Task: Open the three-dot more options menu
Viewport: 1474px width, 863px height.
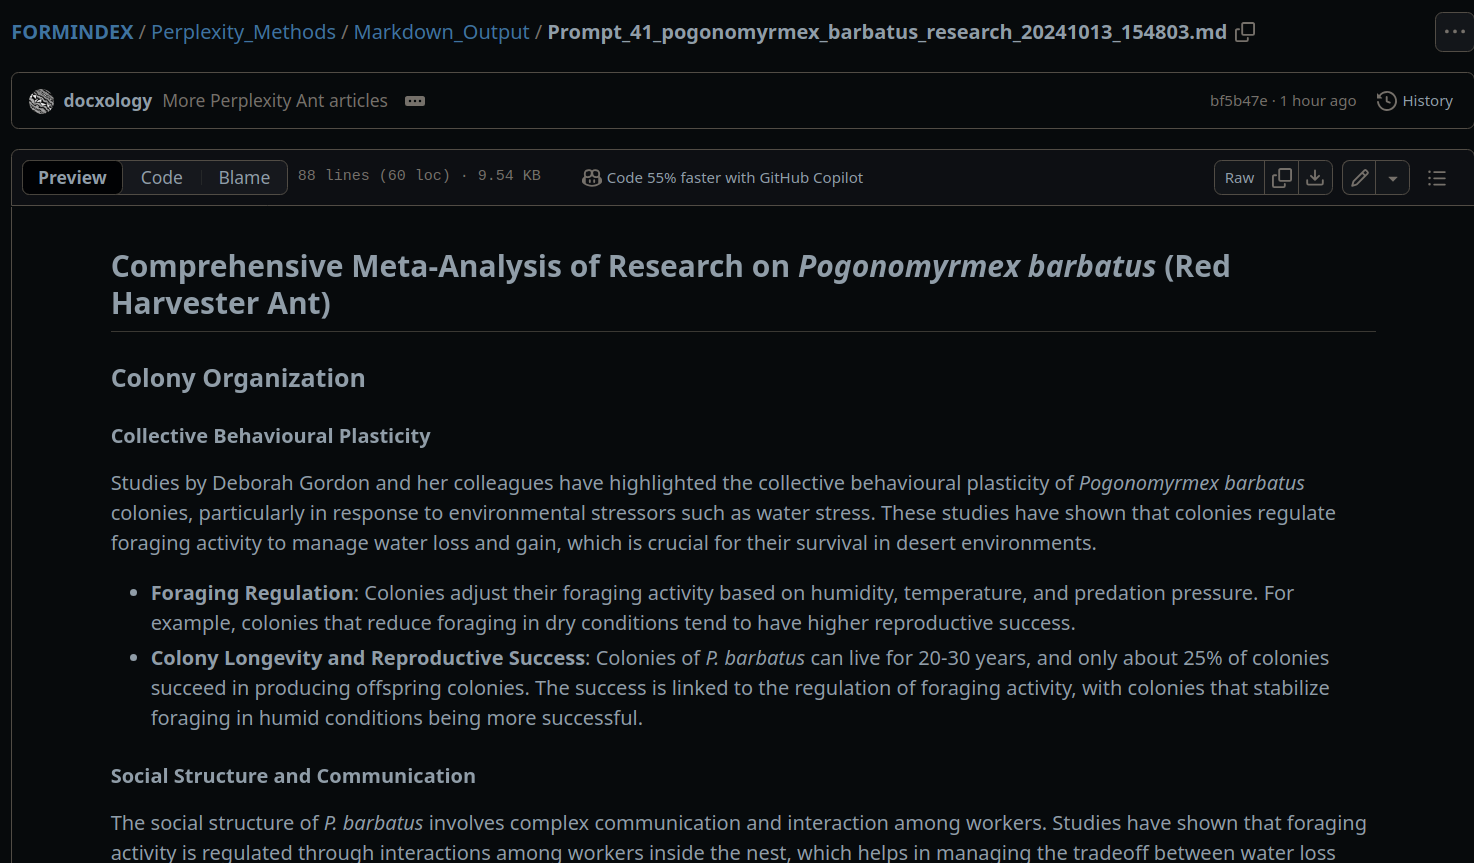Action: [1454, 32]
